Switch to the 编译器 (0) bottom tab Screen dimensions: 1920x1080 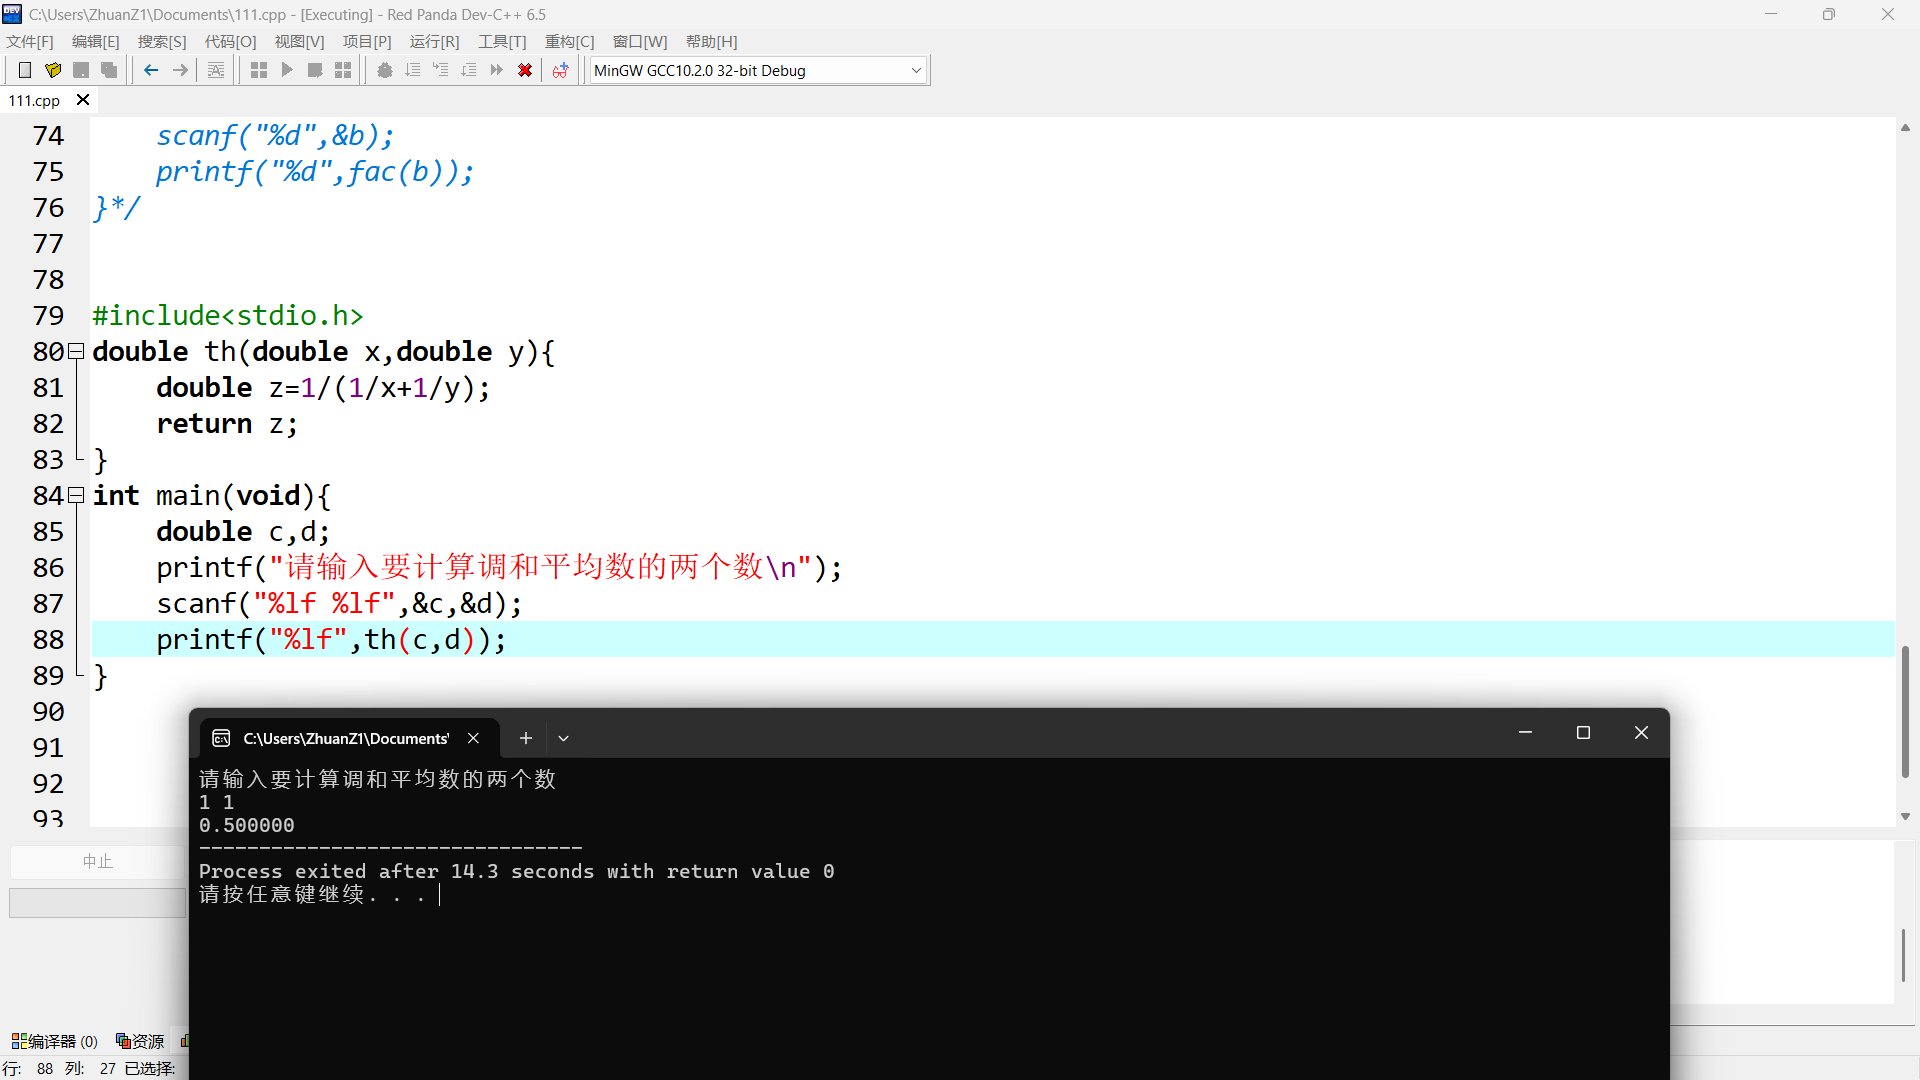pos(55,1041)
